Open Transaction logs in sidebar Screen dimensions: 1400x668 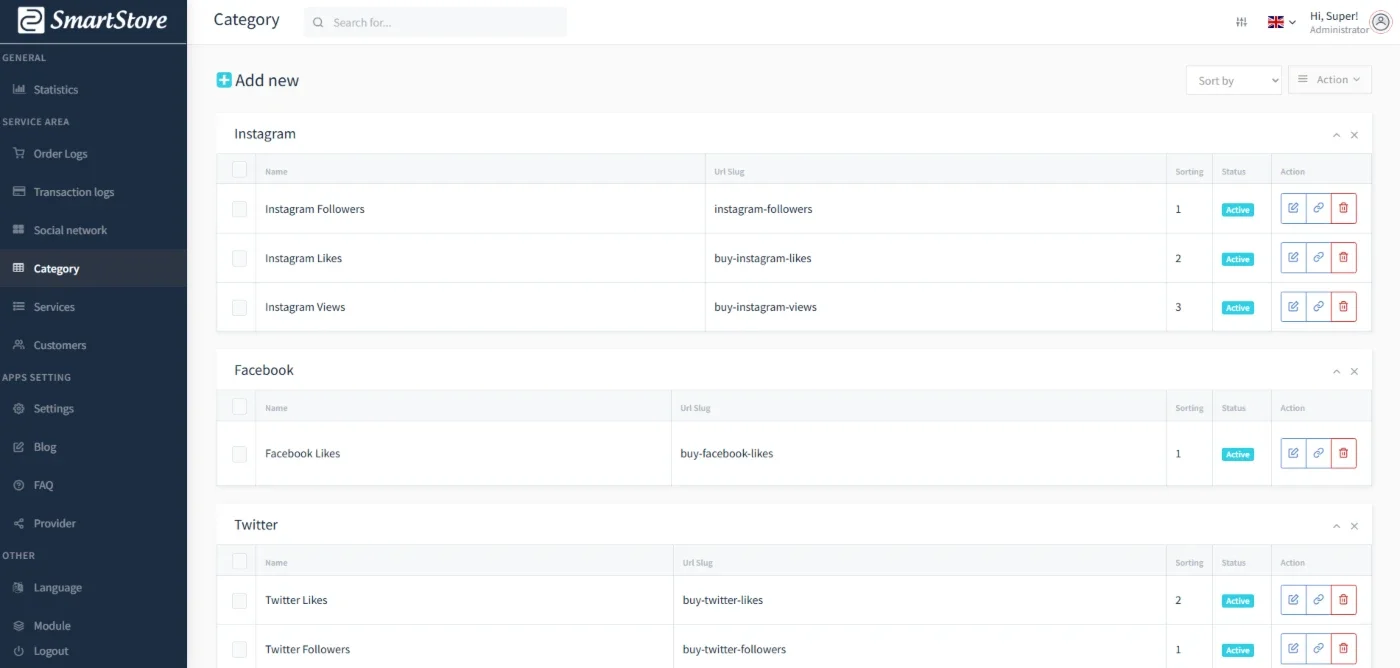pyautogui.click(x=93, y=192)
